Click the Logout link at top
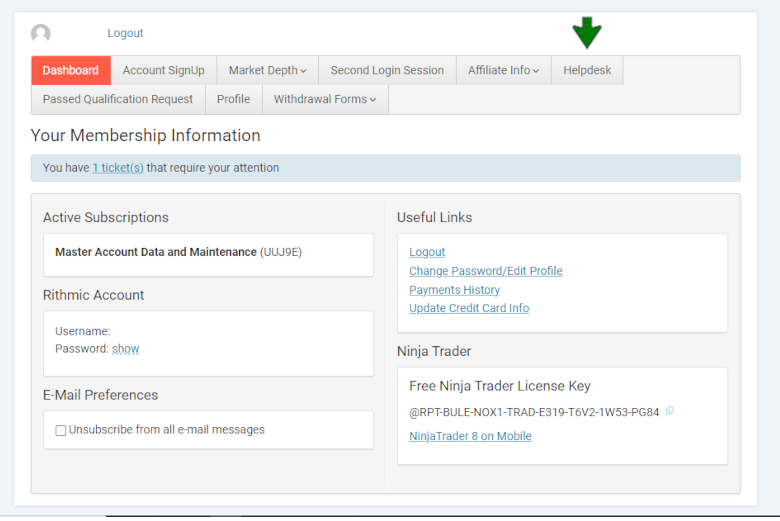 (x=125, y=33)
